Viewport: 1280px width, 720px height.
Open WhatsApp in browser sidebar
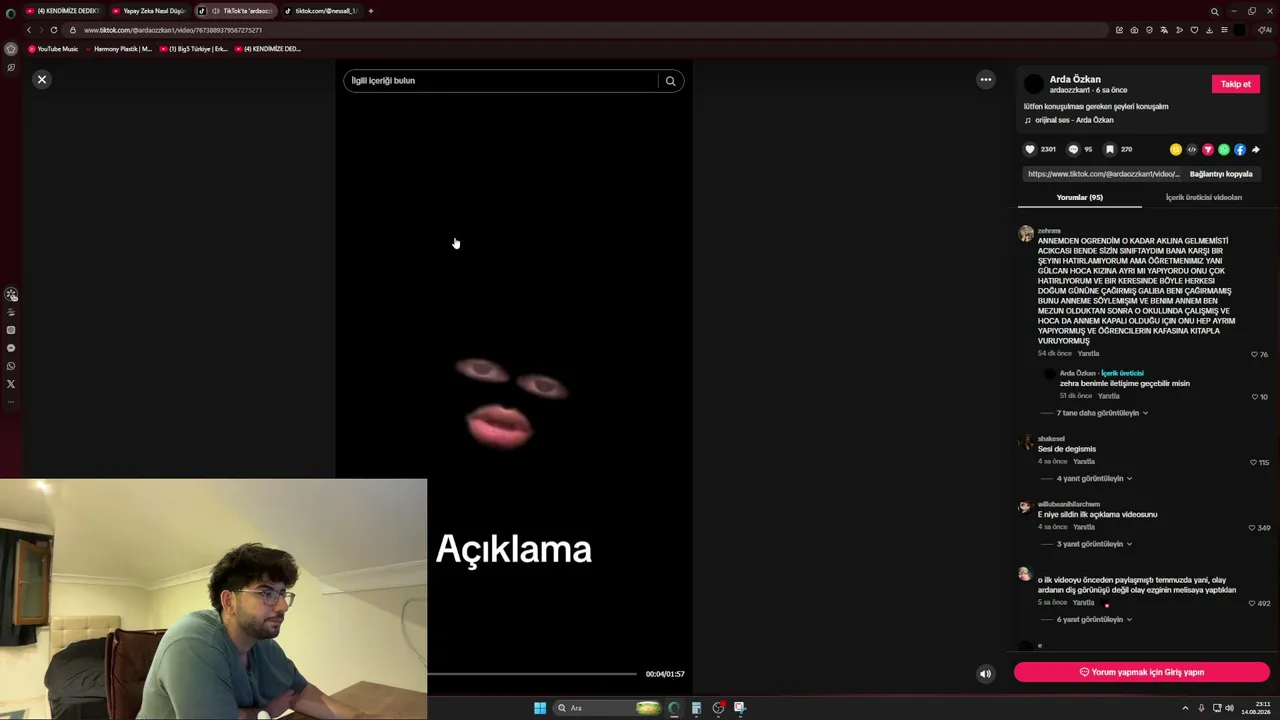point(11,366)
